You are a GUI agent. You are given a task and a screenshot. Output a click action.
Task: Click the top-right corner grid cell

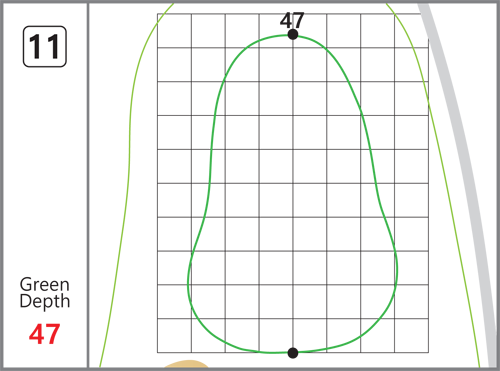coord(412,31)
